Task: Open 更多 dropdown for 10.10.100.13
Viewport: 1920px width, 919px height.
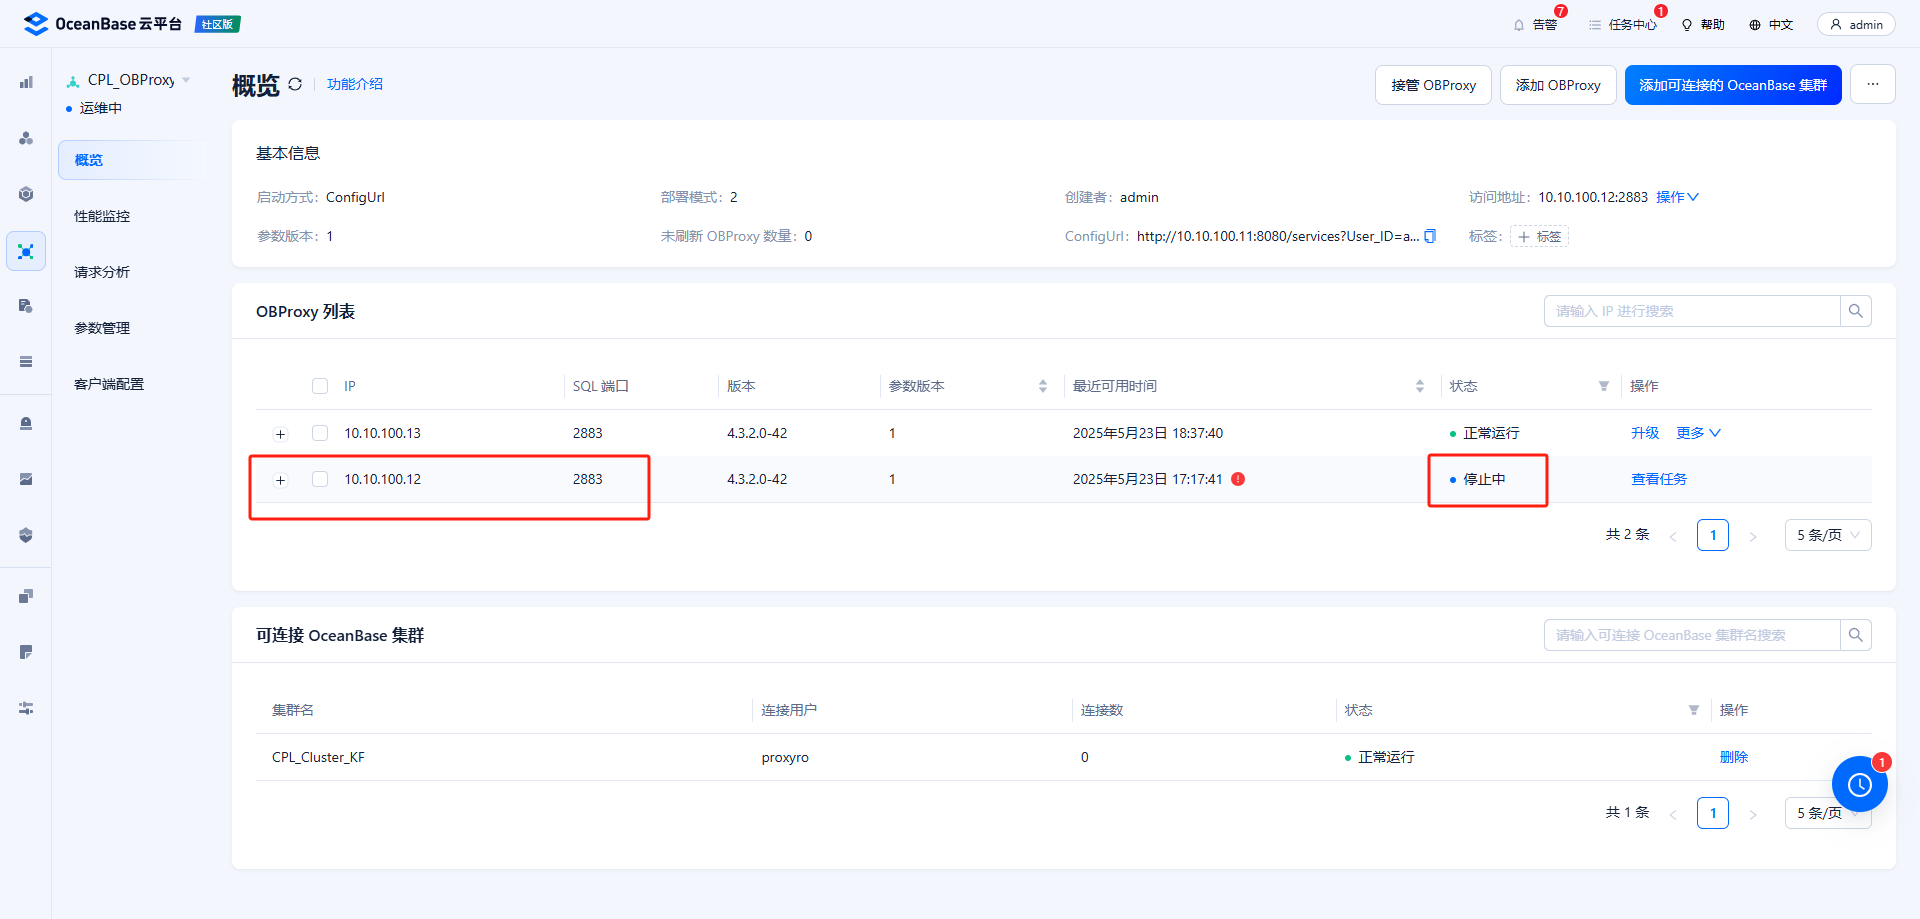Action: click(1699, 433)
